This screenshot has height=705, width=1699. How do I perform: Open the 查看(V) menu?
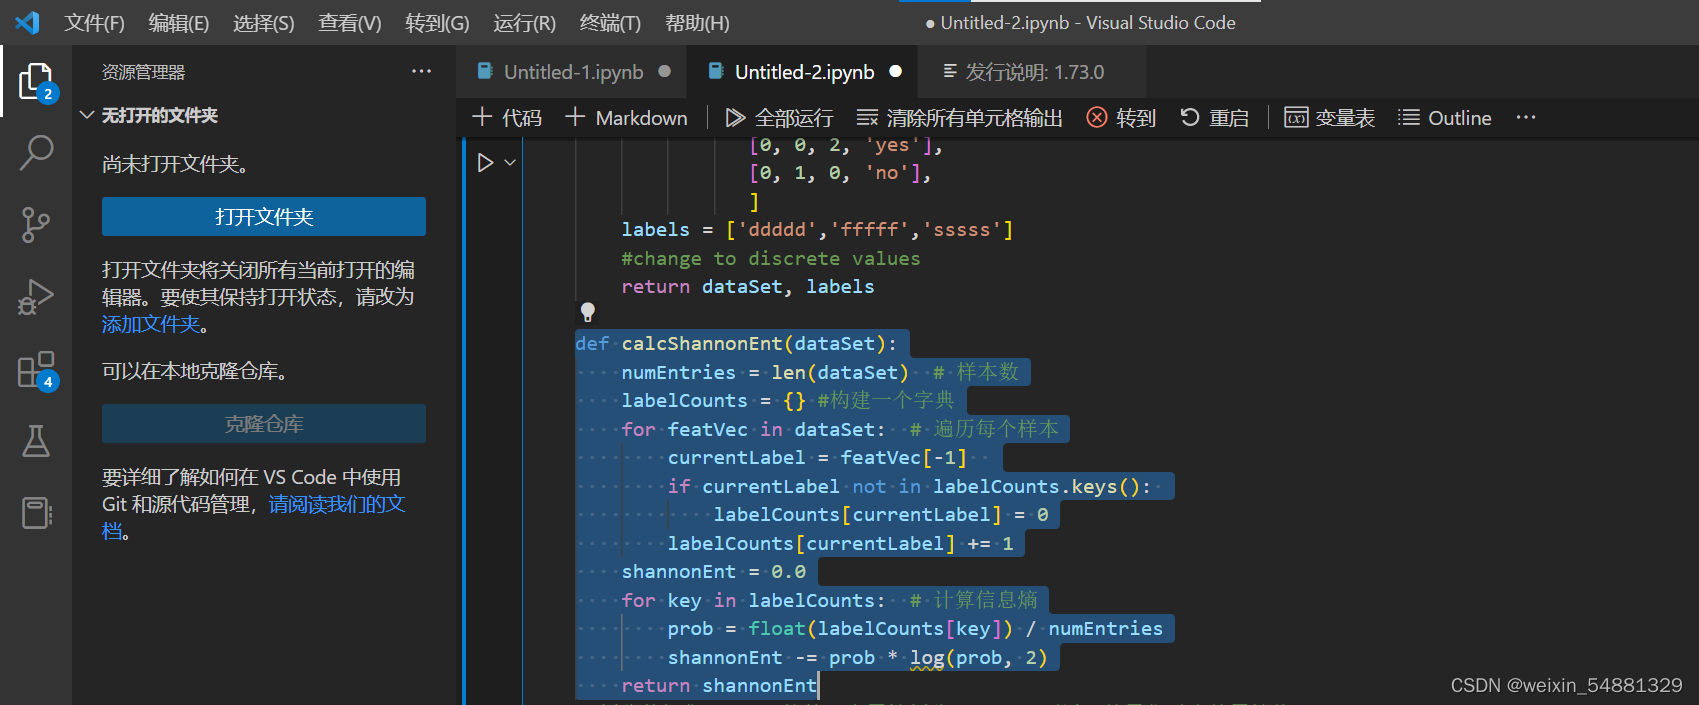pos(350,23)
